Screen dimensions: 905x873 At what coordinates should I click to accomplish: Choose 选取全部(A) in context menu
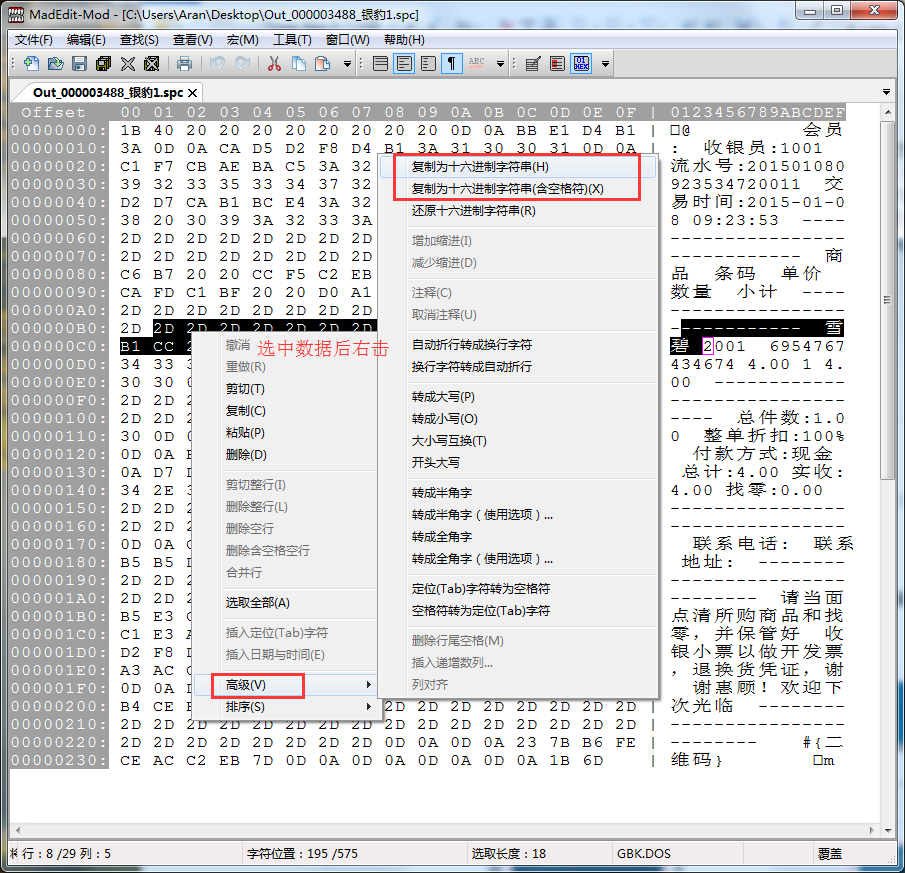tap(286, 602)
